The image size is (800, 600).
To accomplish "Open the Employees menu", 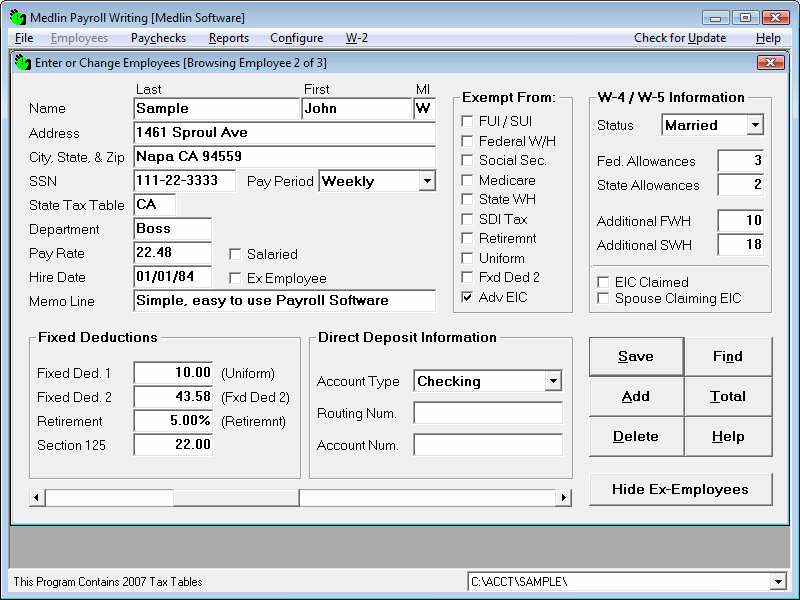I will [80, 38].
